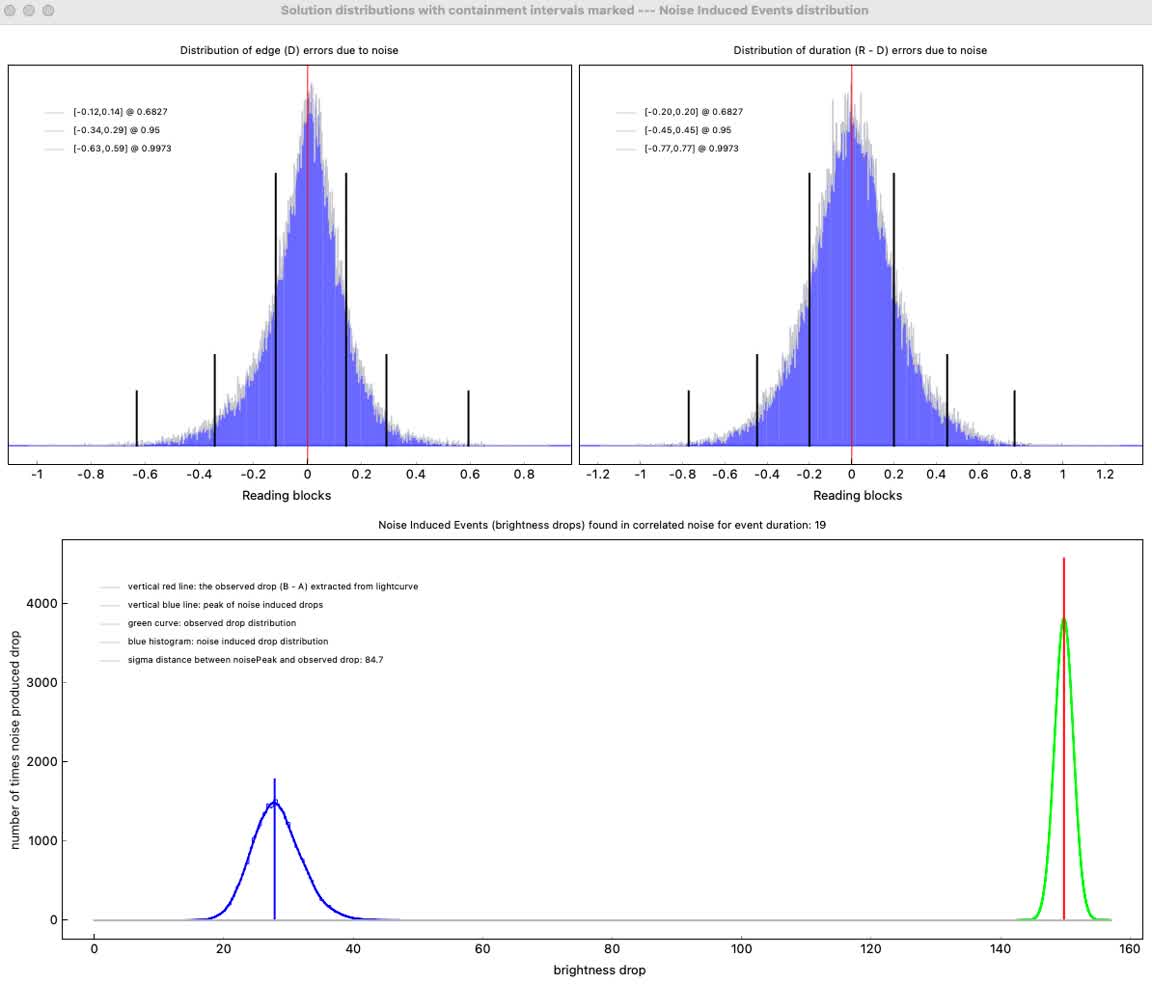This screenshot has height=984, width=1152.
Task: Select legend entry "[-0.12,0.14] @ 0.6827"
Action: click(x=113, y=112)
